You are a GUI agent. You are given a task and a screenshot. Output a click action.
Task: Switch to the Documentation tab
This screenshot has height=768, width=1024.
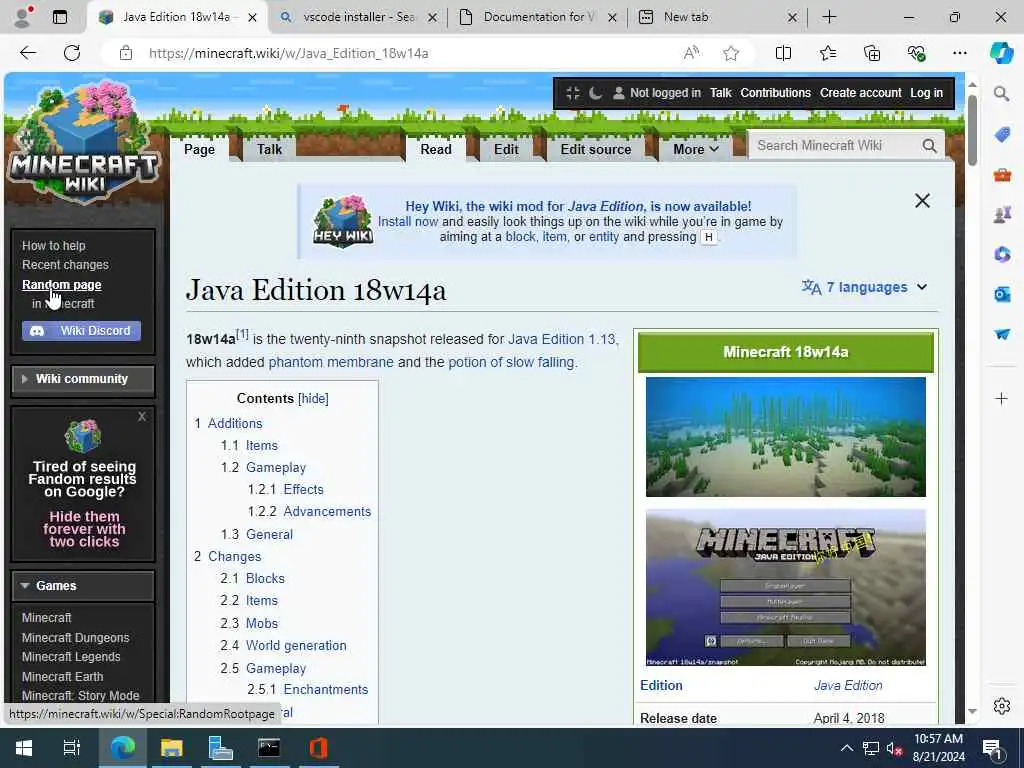tap(537, 18)
